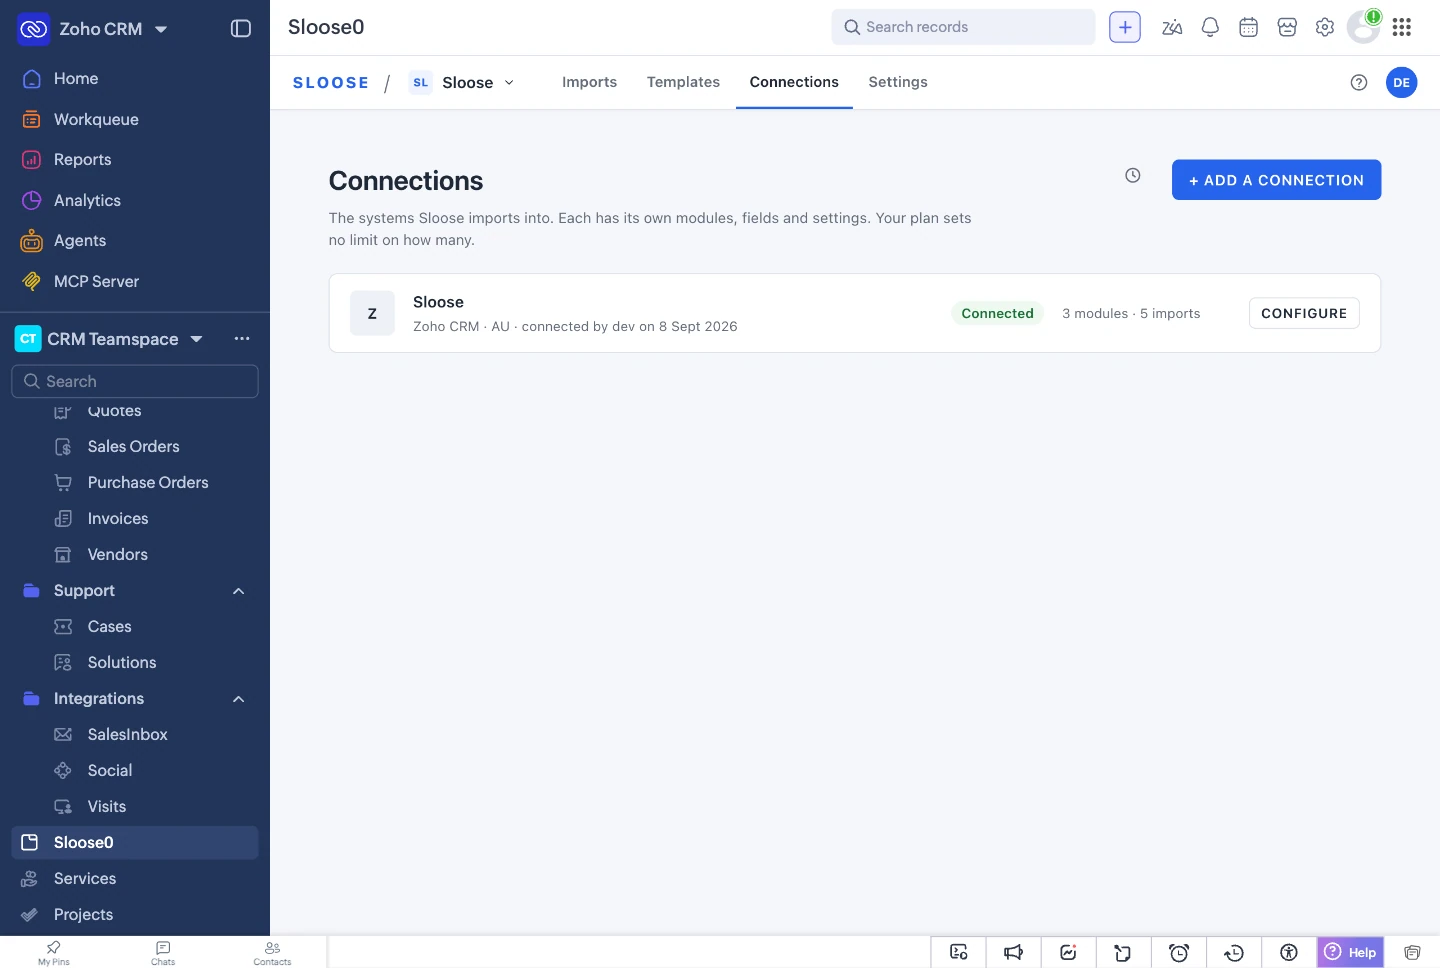
Task: Open the marketplace store icon
Action: click(x=1287, y=27)
